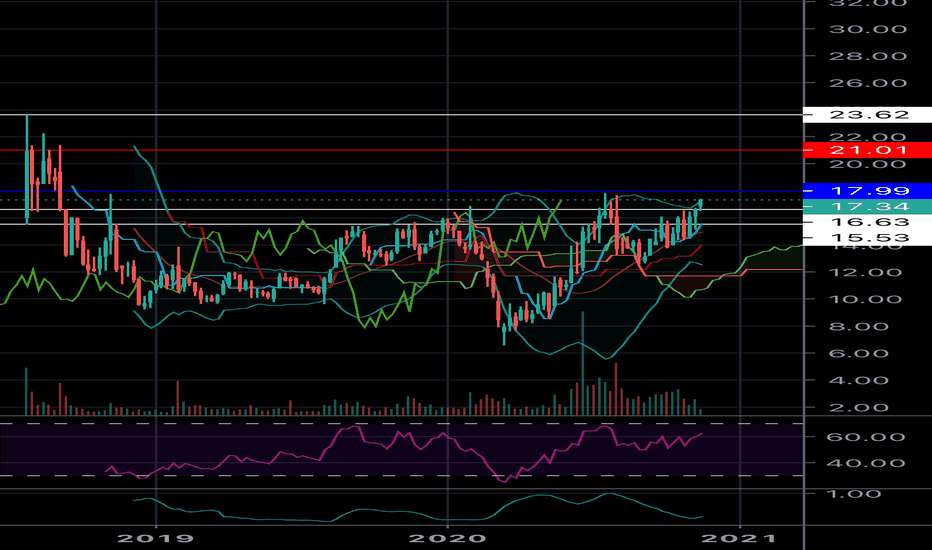Click the 30.00 price scale value
Screen dimensions: 932x550
tap(868, 29)
